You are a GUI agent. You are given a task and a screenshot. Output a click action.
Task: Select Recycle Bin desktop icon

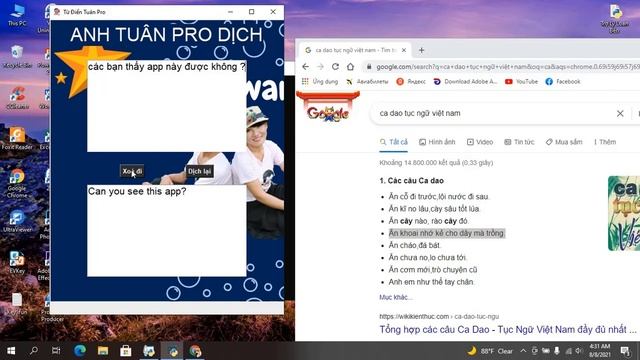point(17,57)
